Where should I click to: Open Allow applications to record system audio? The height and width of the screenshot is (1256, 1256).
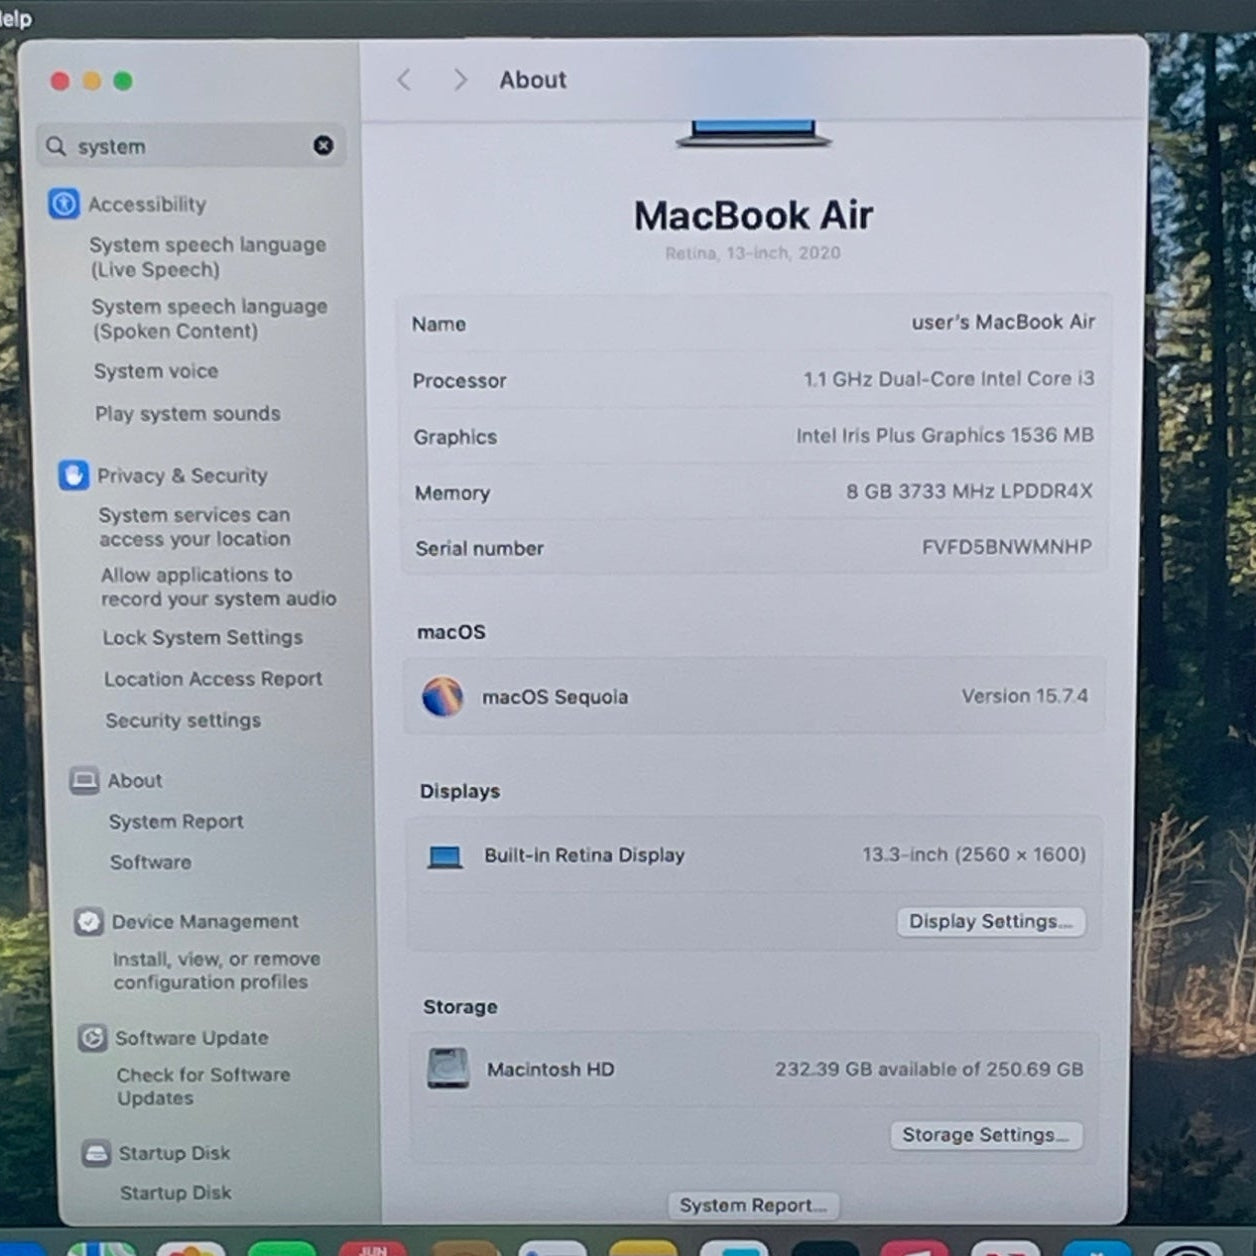[x=218, y=587]
